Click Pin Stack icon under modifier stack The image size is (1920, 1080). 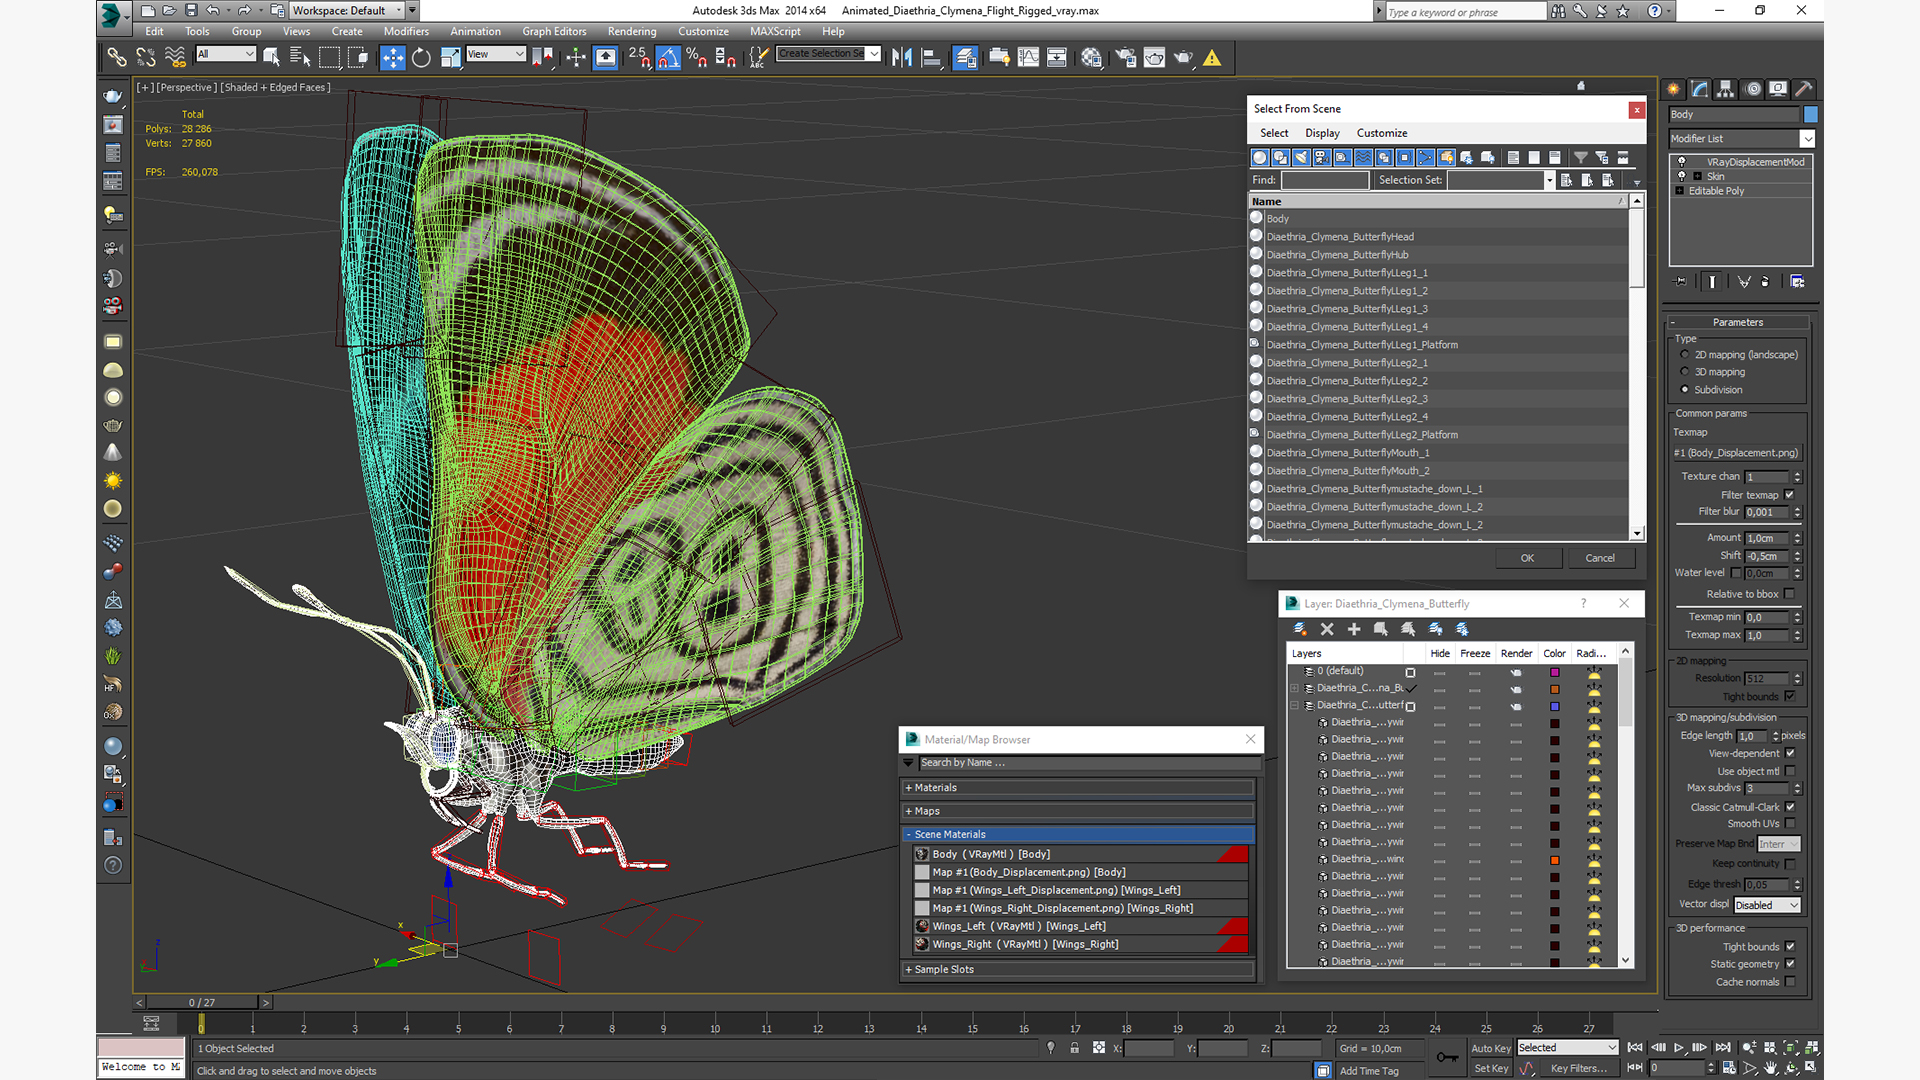click(1681, 282)
